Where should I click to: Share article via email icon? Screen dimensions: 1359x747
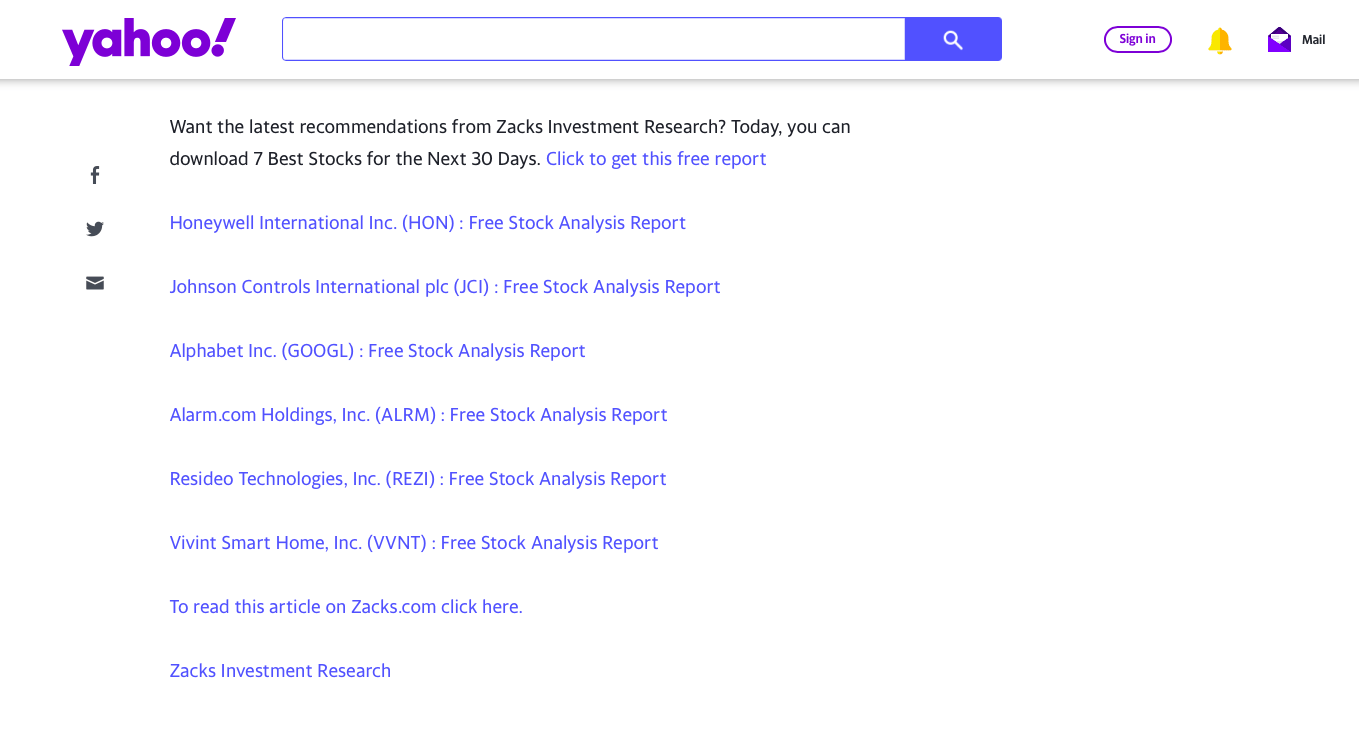(95, 283)
